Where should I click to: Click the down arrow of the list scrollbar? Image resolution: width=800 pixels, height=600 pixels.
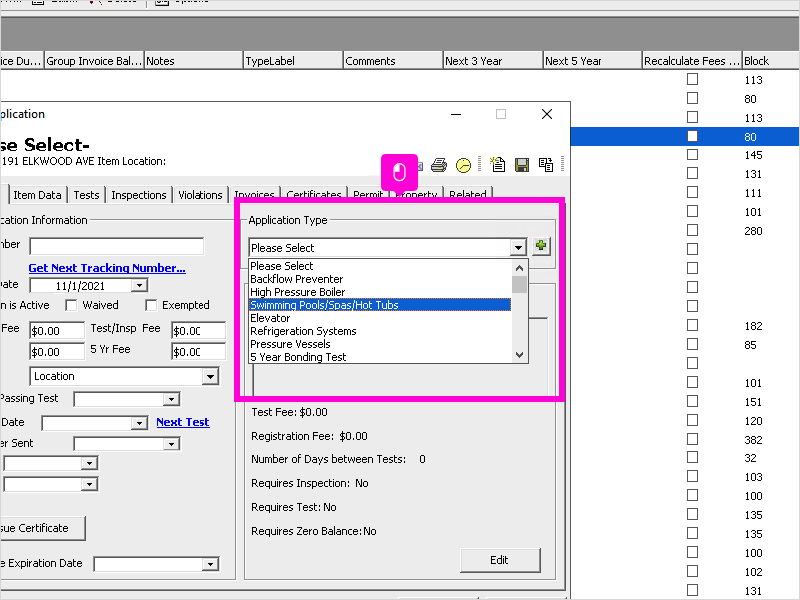[x=519, y=355]
